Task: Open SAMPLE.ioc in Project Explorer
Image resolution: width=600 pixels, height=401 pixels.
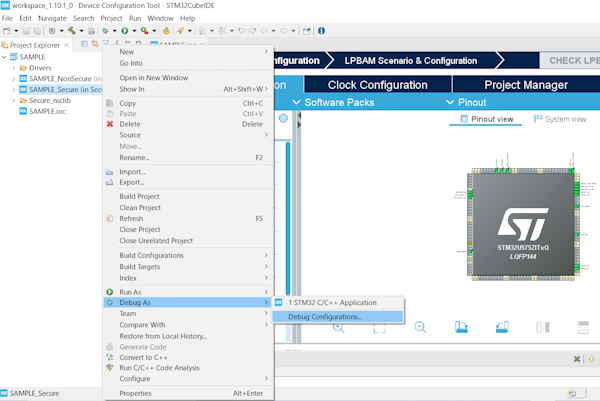Action: (47, 111)
